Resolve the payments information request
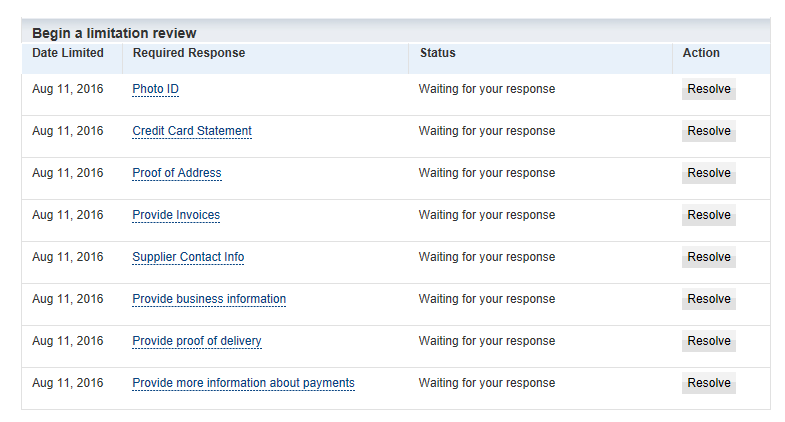Image resolution: width=785 pixels, height=422 pixels. [708, 383]
